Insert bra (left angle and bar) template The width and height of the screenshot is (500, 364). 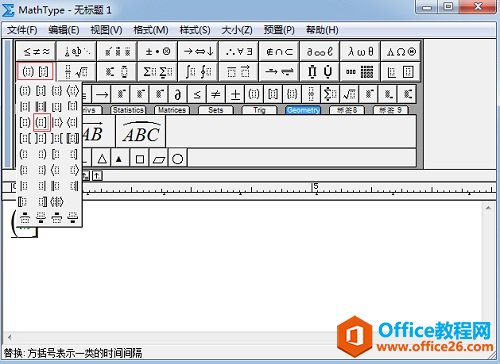coord(73,122)
